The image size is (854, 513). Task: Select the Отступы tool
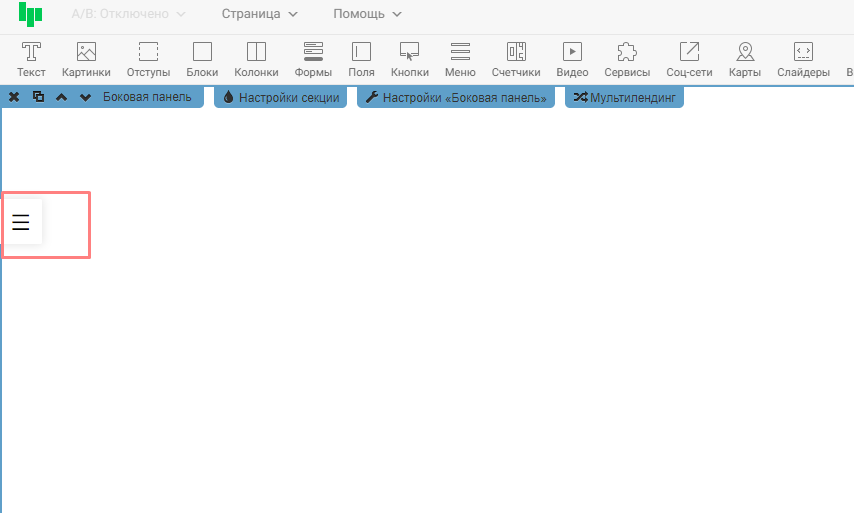point(148,59)
